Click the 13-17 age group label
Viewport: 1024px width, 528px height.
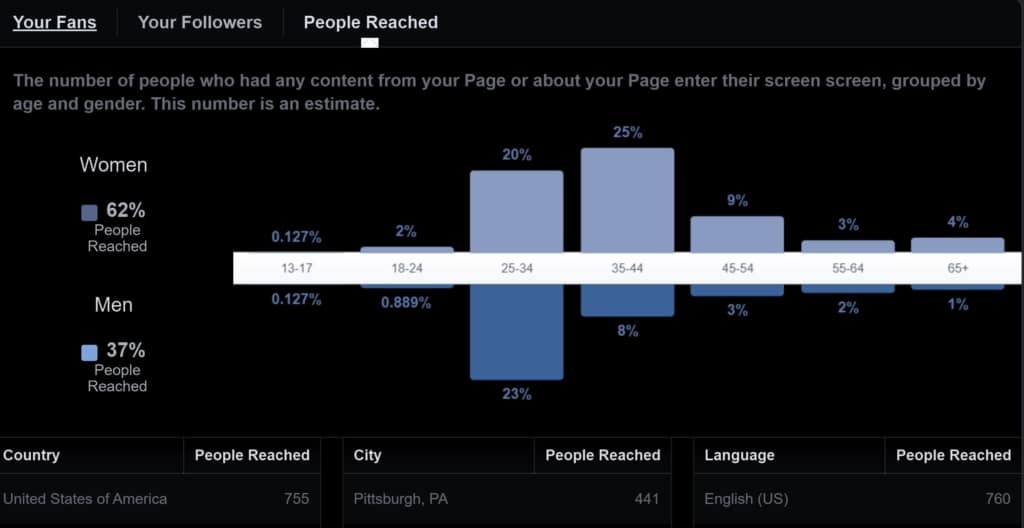296,269
